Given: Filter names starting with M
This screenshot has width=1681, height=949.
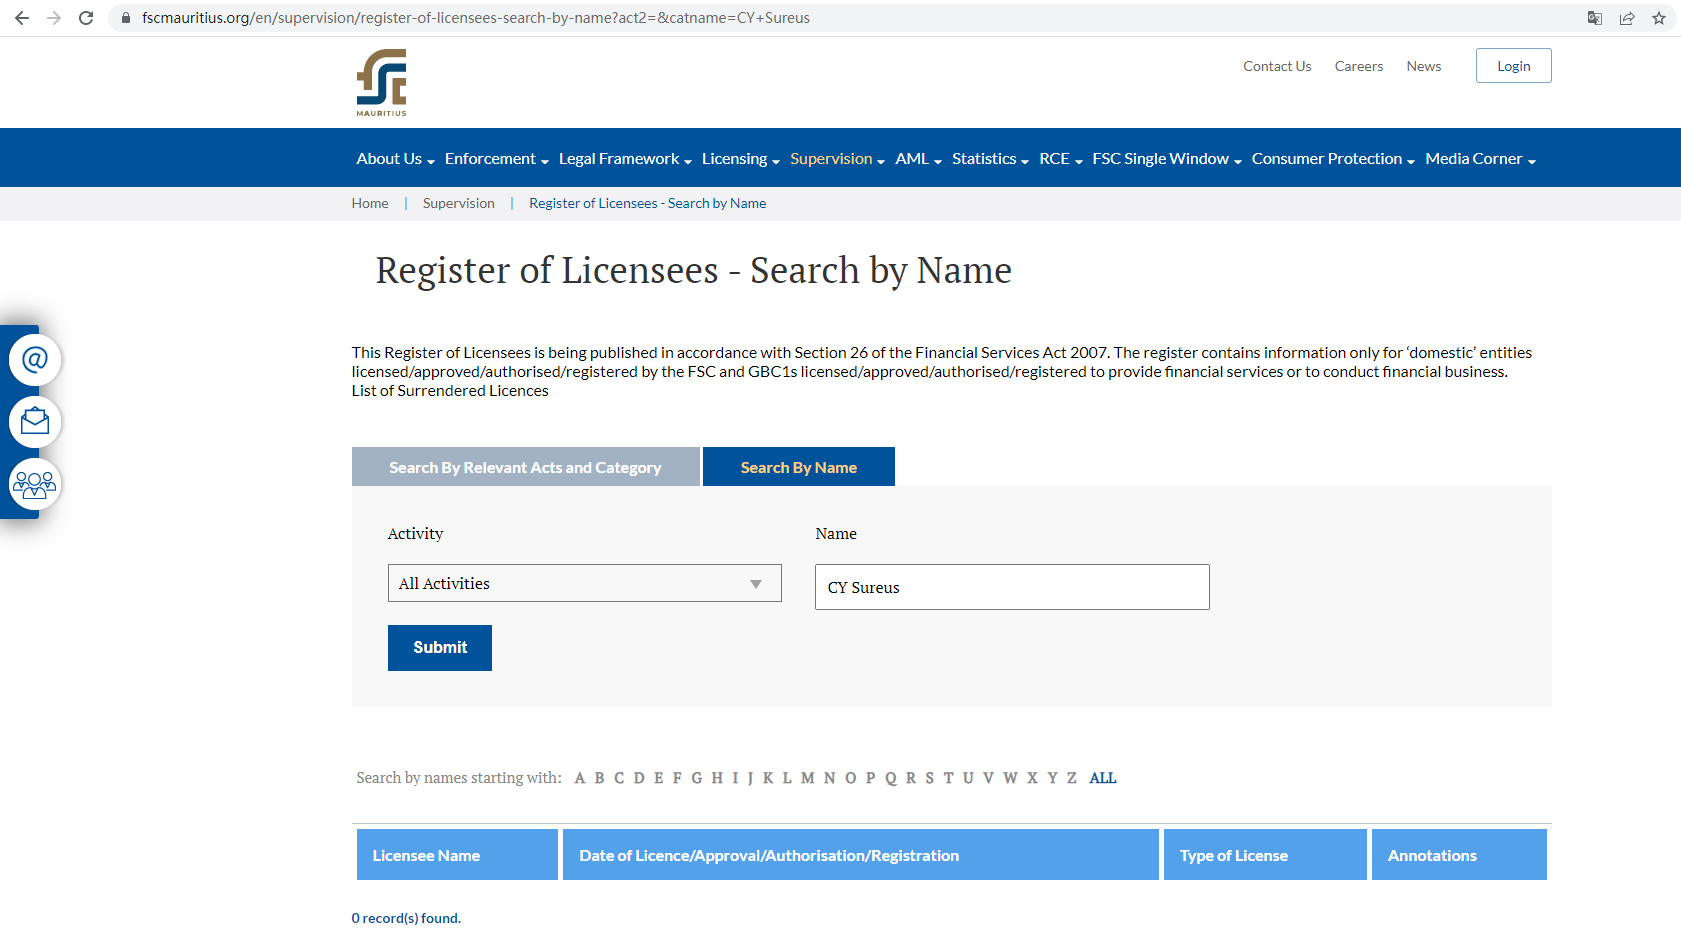Looking at the screenshot, I should pos(808,778).
